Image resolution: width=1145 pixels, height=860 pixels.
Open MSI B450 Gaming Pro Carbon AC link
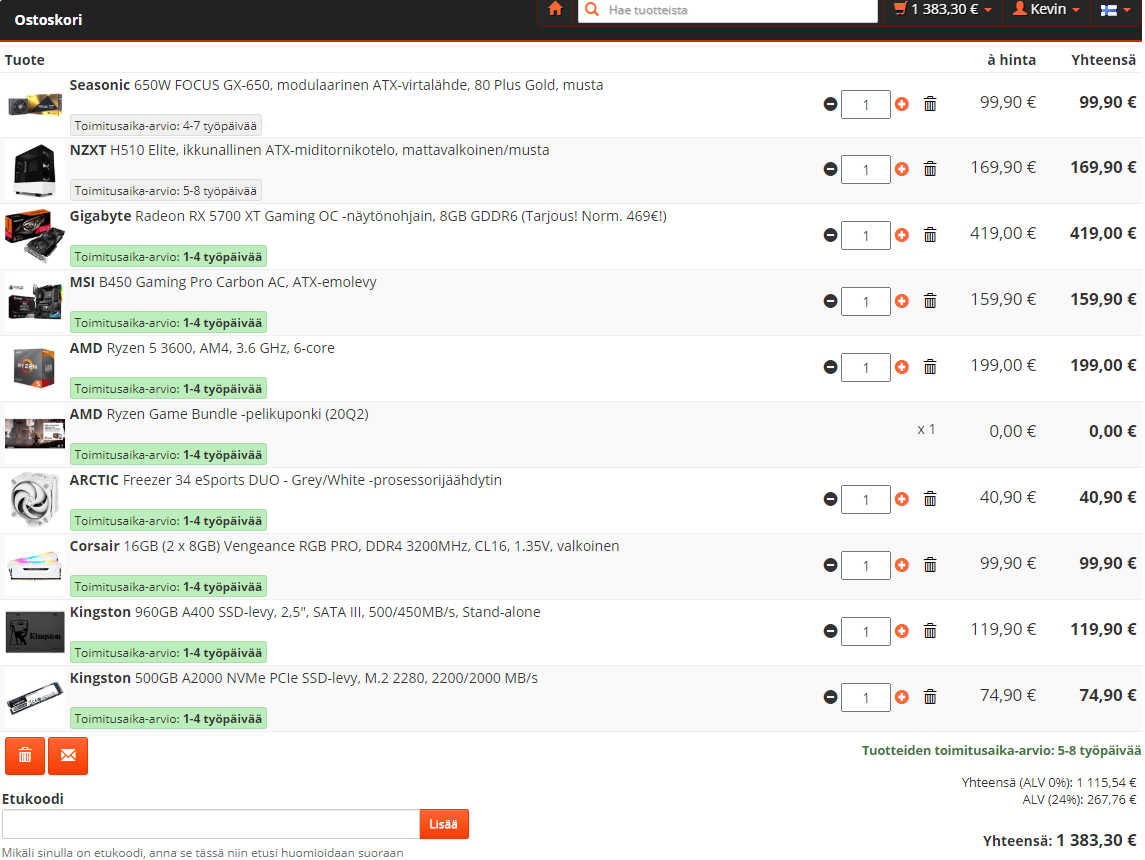(x=223, y=282)
